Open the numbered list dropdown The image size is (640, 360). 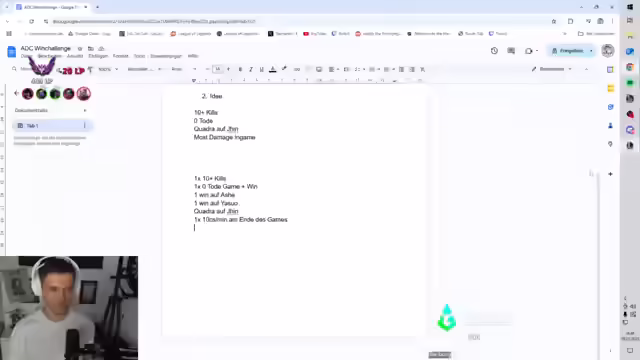pos(388,69)
